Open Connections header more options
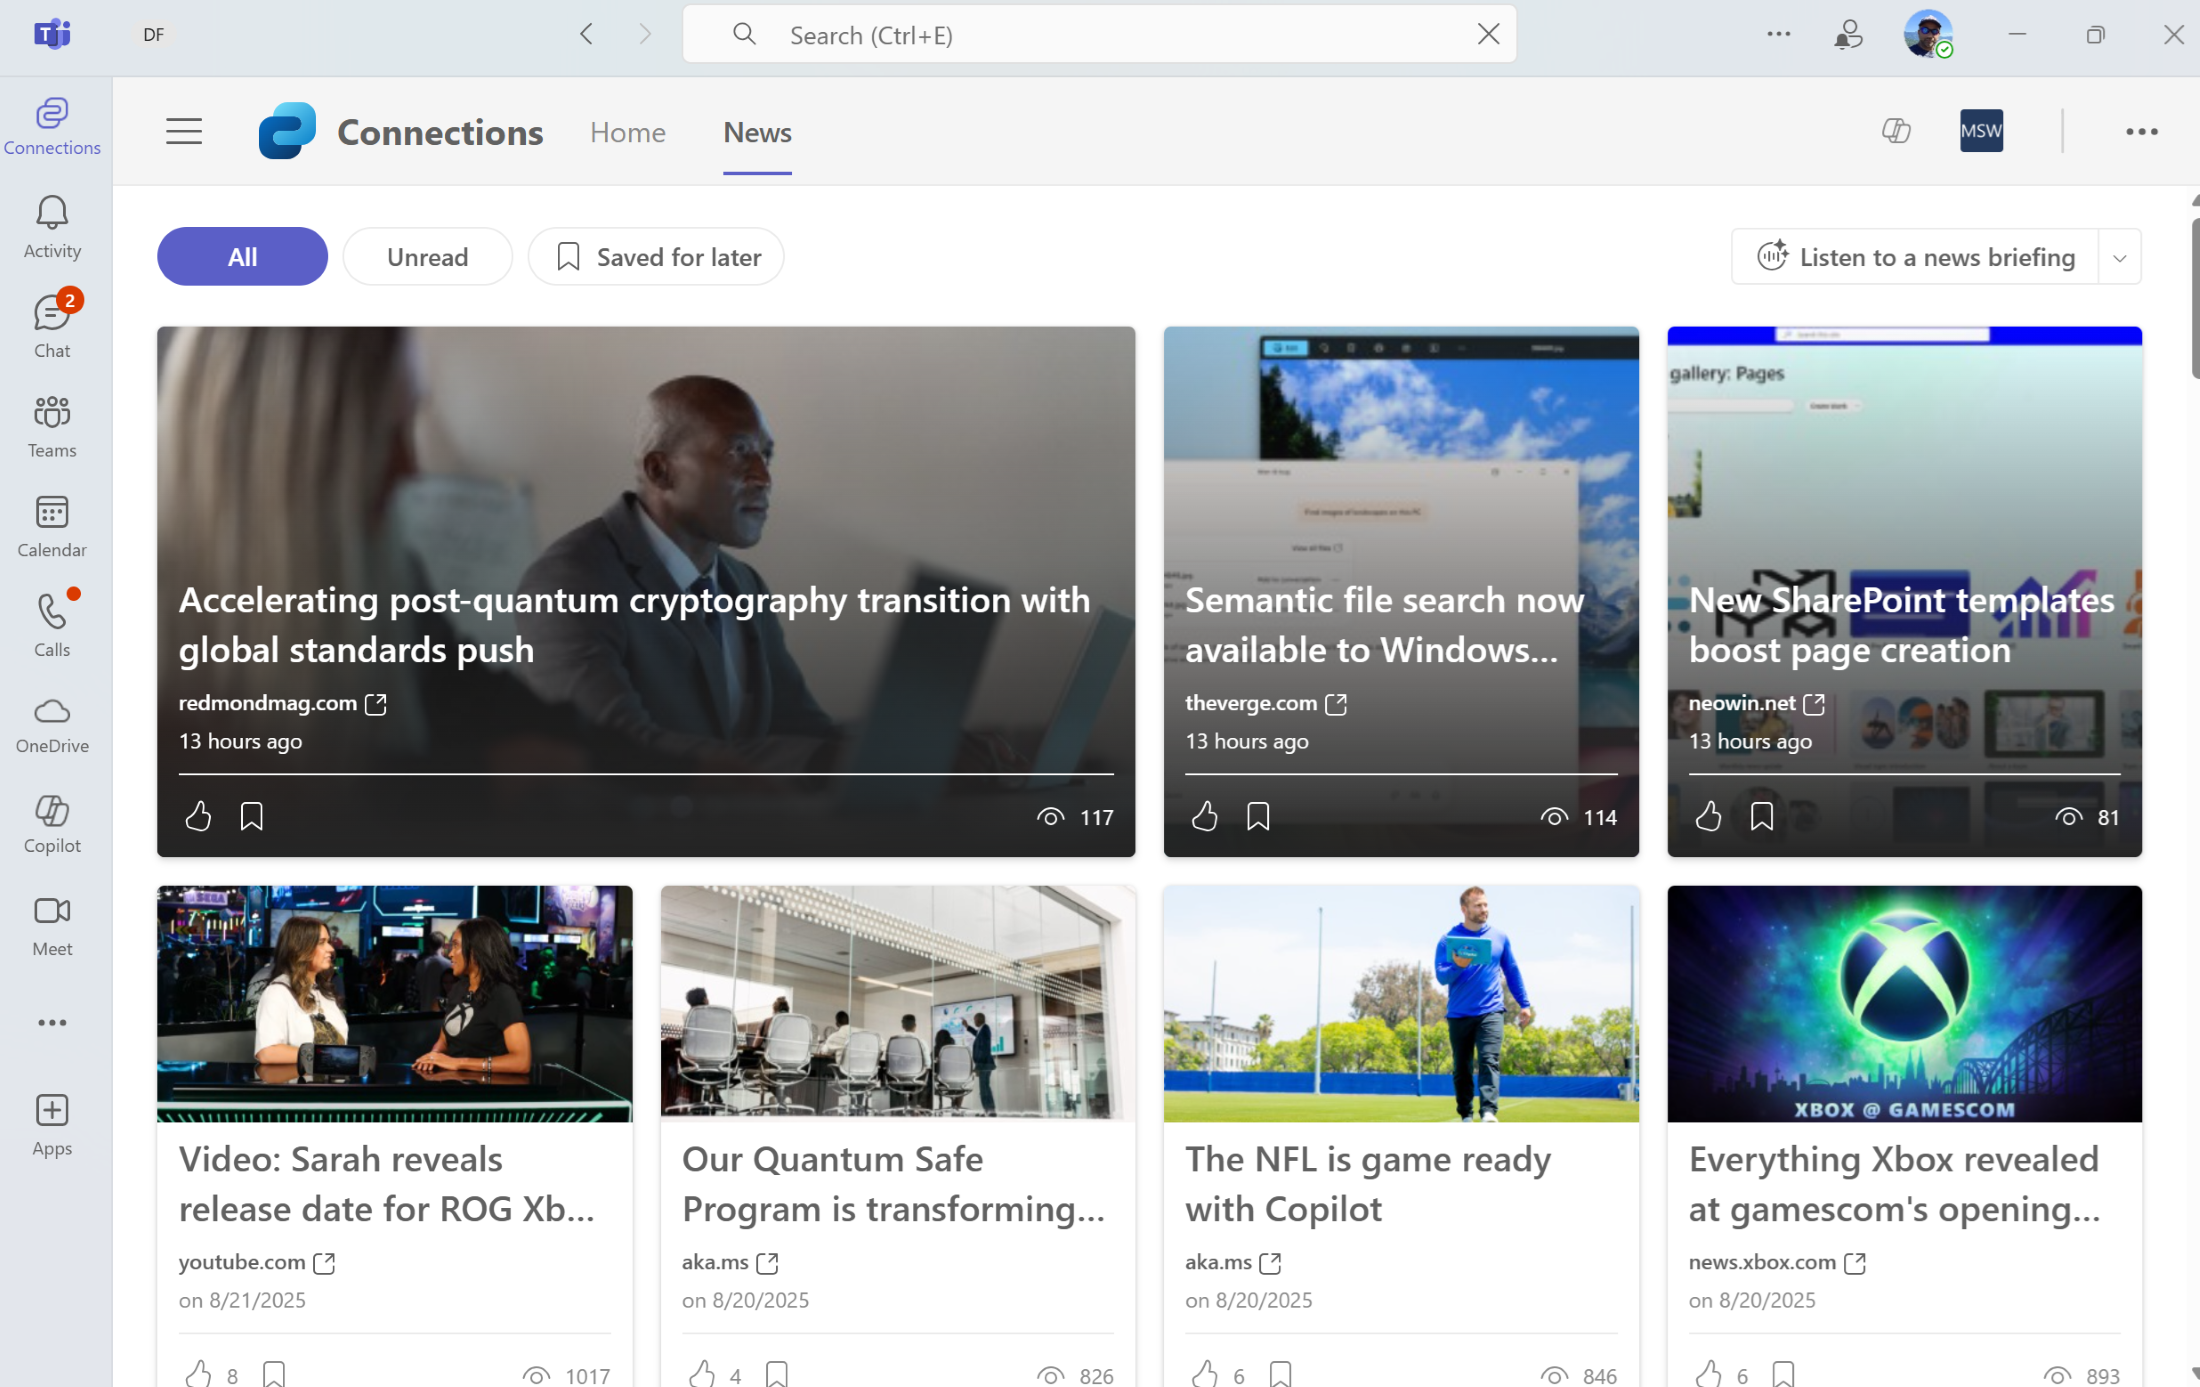 point(2141,131)
